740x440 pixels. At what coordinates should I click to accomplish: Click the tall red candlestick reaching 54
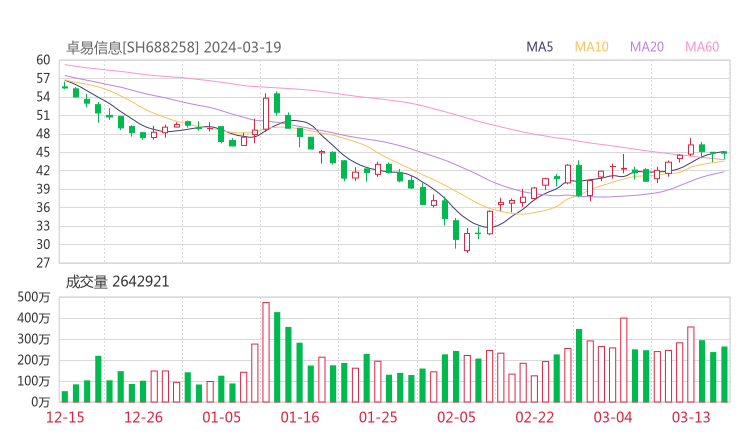point(266,113)
